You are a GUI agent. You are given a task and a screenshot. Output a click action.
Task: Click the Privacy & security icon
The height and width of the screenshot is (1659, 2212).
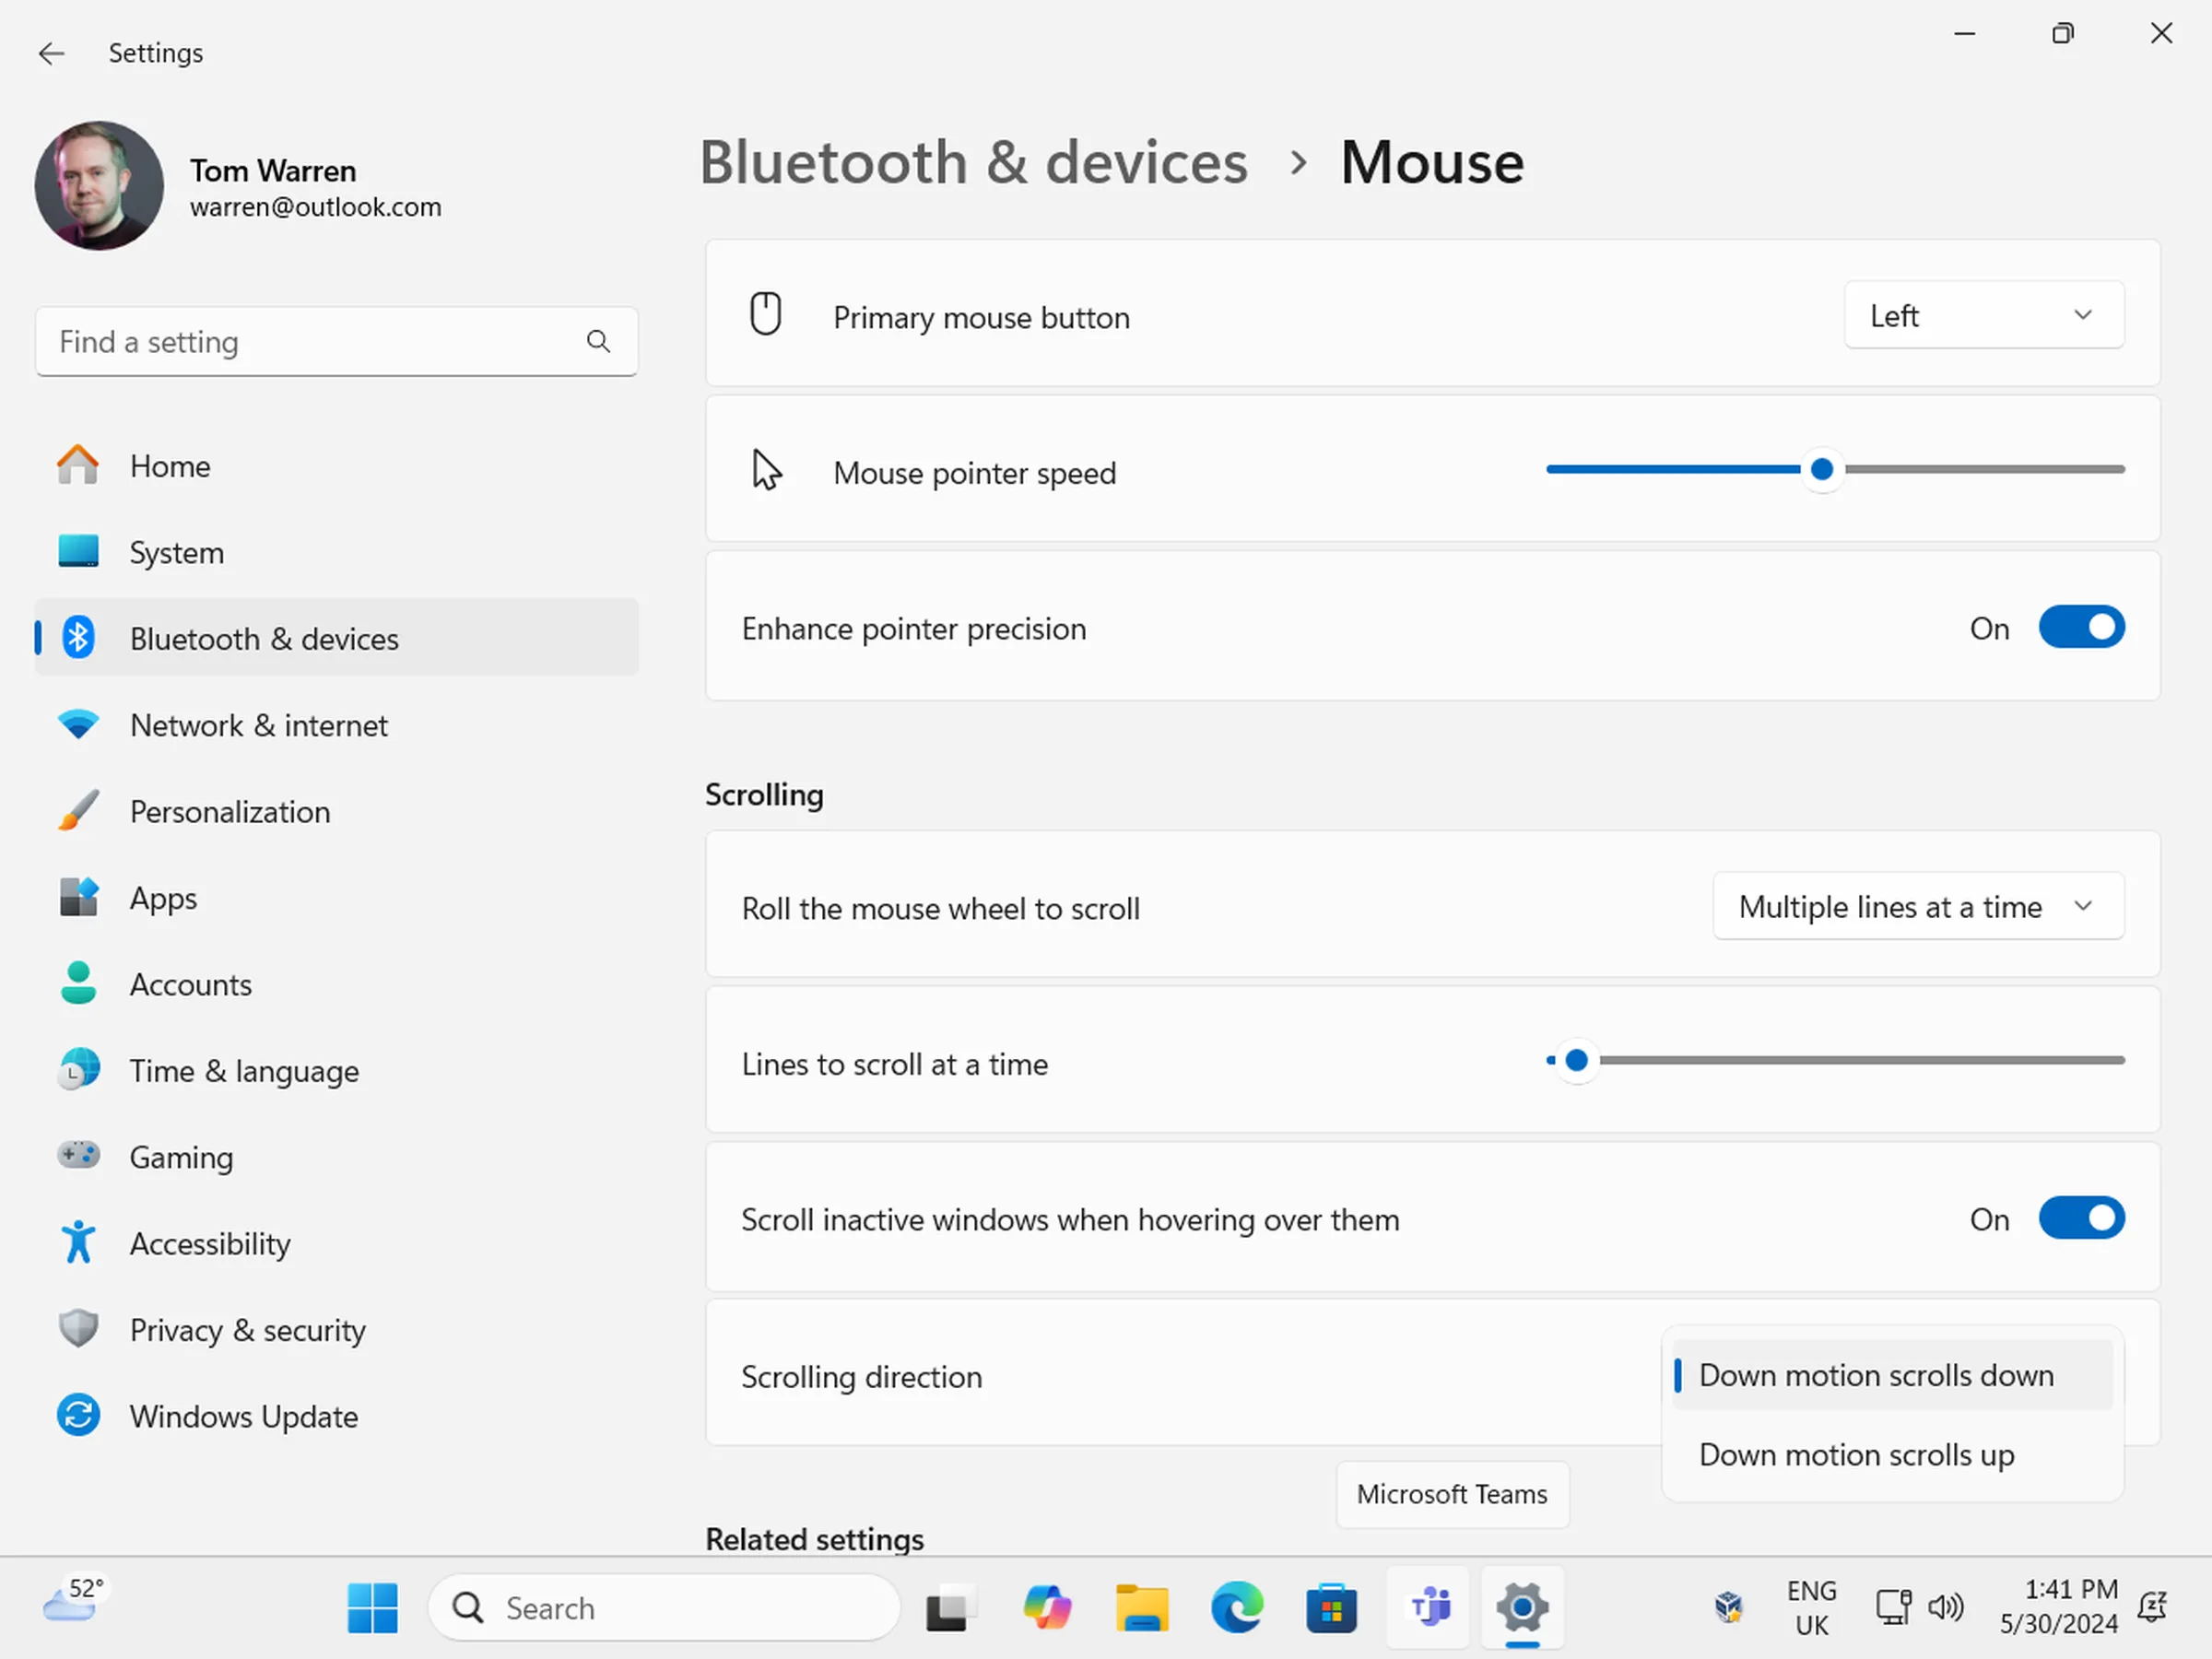point(75,1330)
